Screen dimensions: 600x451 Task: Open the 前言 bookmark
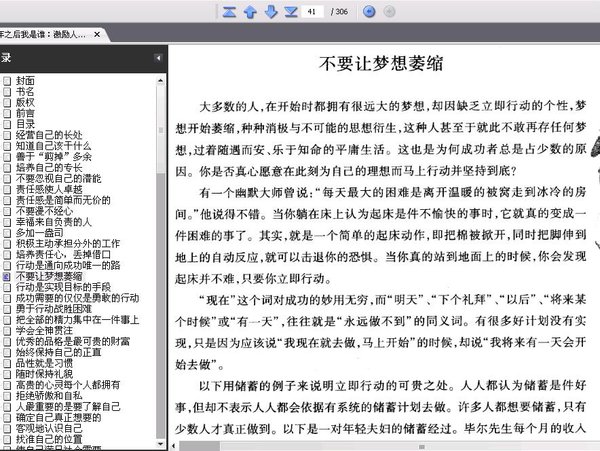[x=25, y=113]
